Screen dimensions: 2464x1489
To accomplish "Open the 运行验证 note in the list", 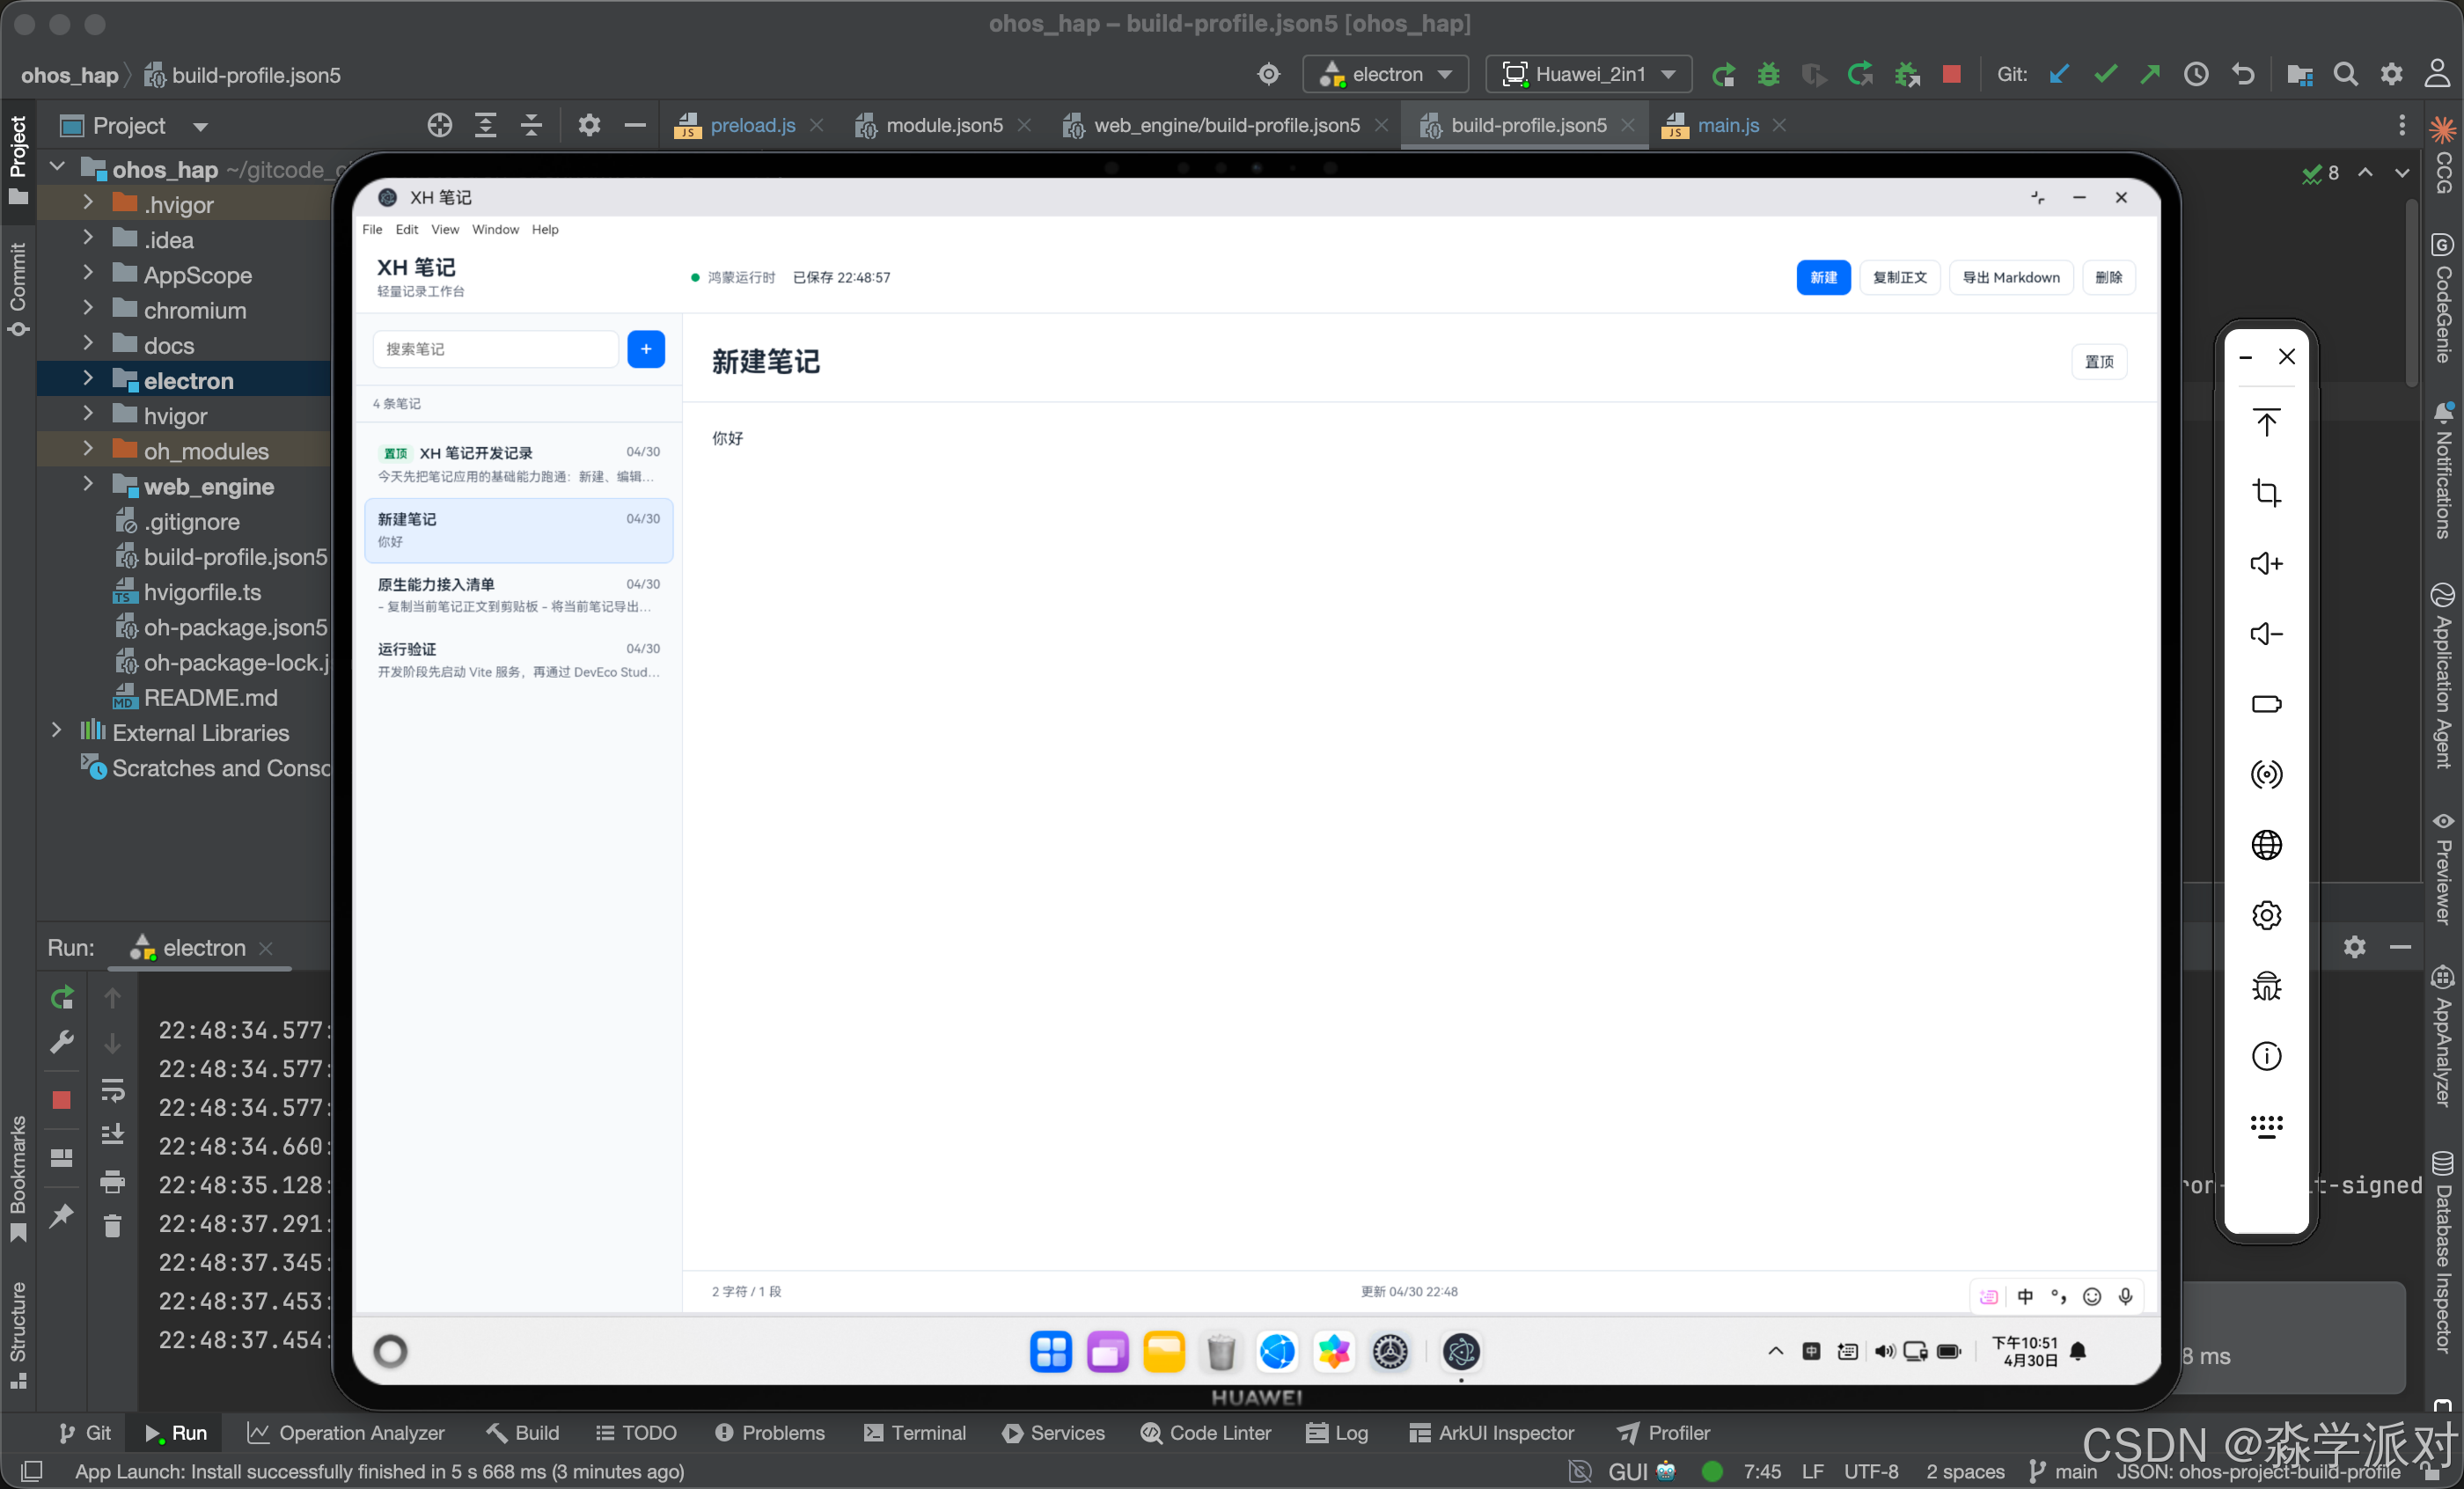I will tap(518, 660).
